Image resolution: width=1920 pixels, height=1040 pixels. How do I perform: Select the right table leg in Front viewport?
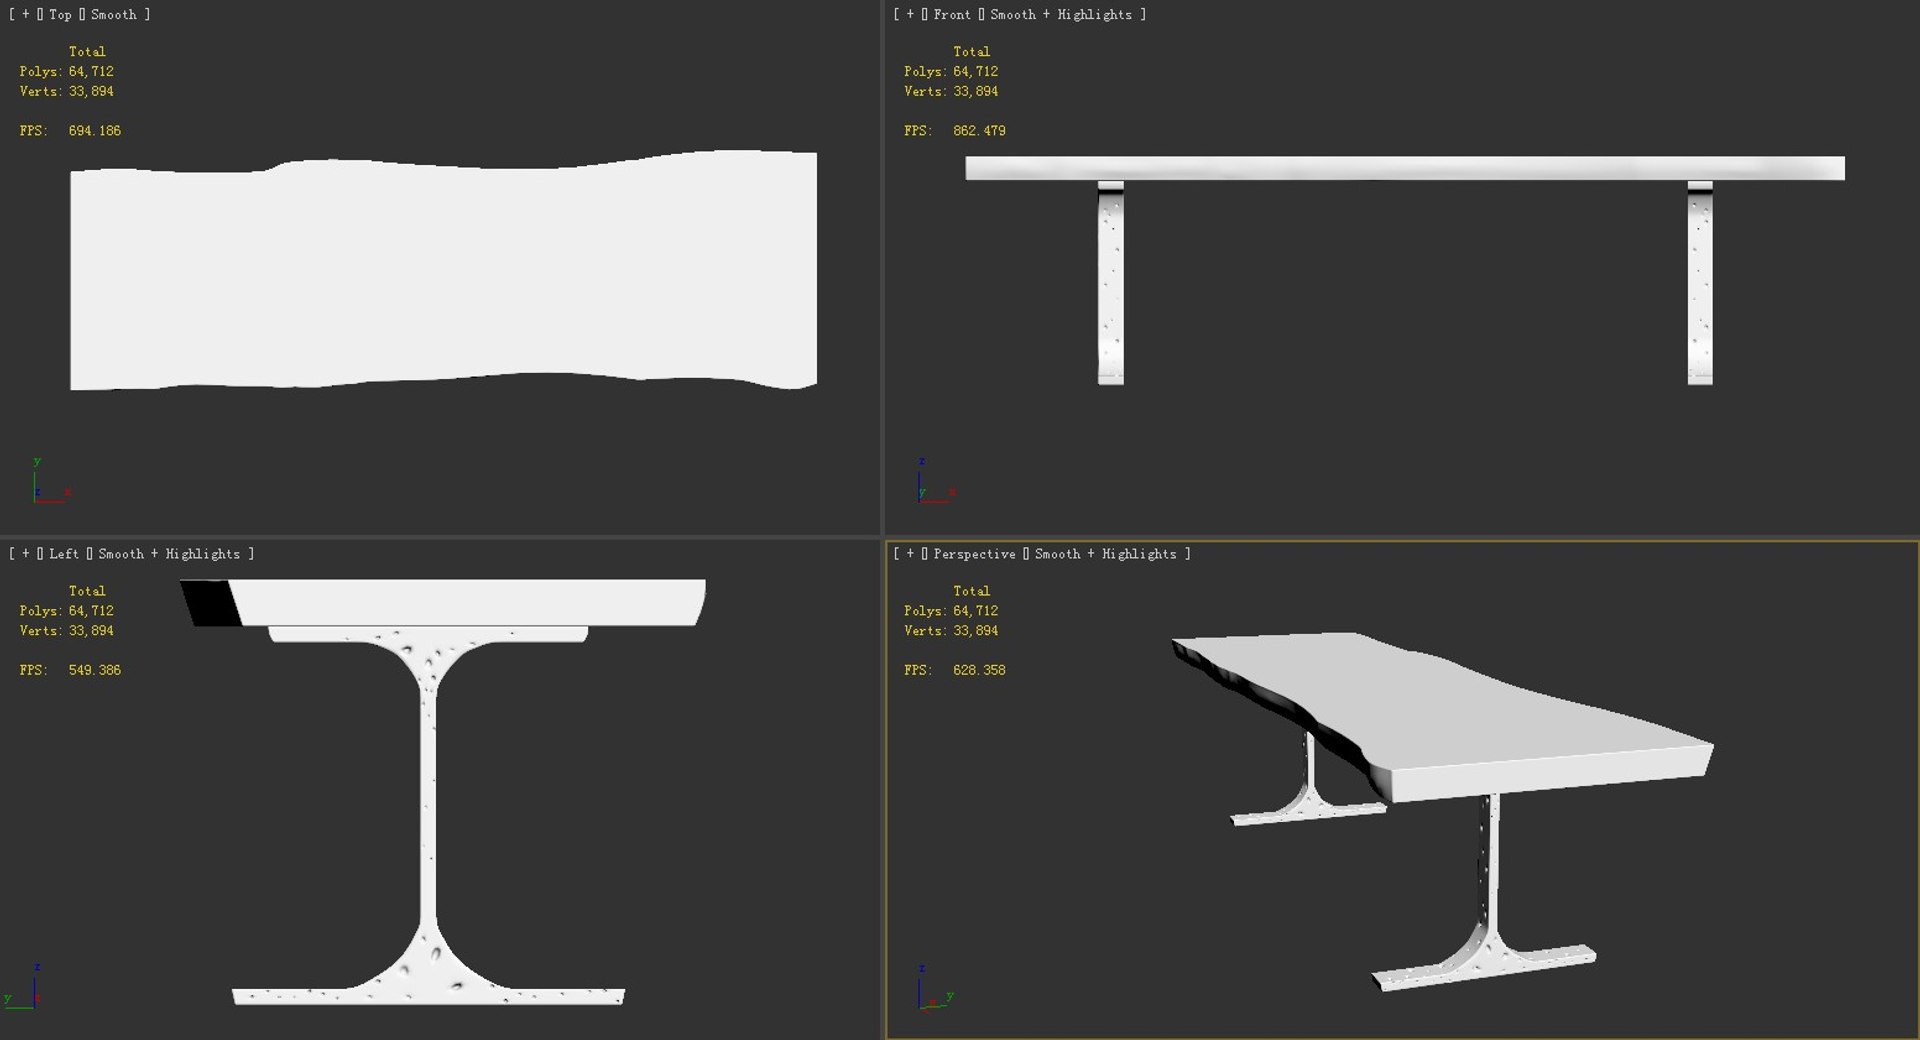(1699, 283)
